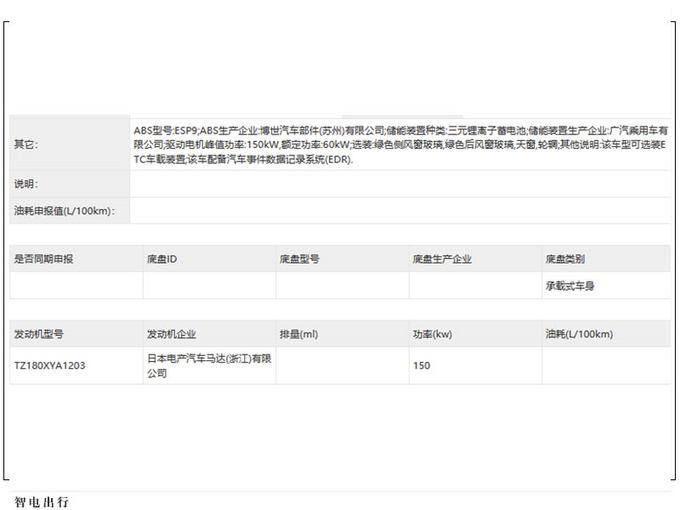680x510 pixels.
Task: Select the 日本电产汽车马达(浙江)有限公司 cell
Action: (209, 366)
